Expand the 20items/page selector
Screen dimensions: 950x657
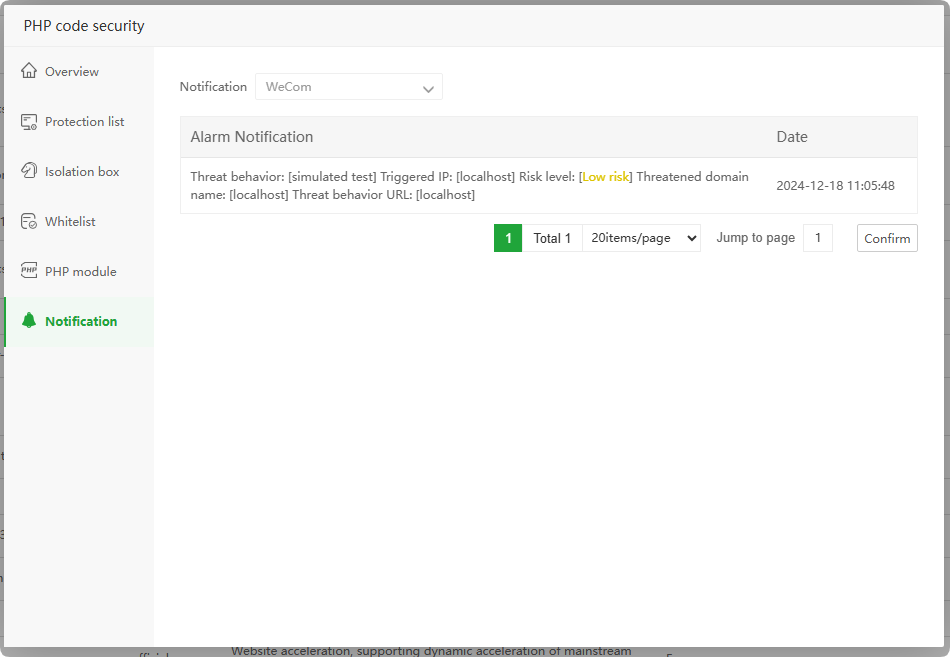pos(641,238)
